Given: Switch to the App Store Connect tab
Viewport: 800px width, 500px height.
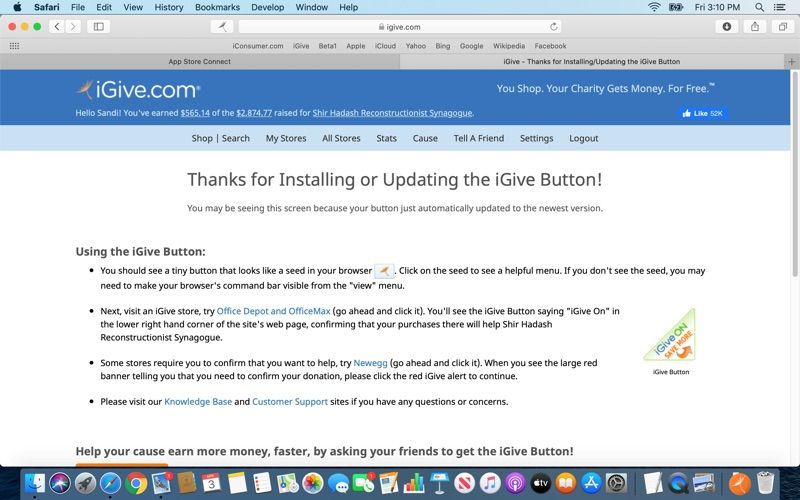Looking at the screenshot, I should pyautogui.click(x=199, y=62).
